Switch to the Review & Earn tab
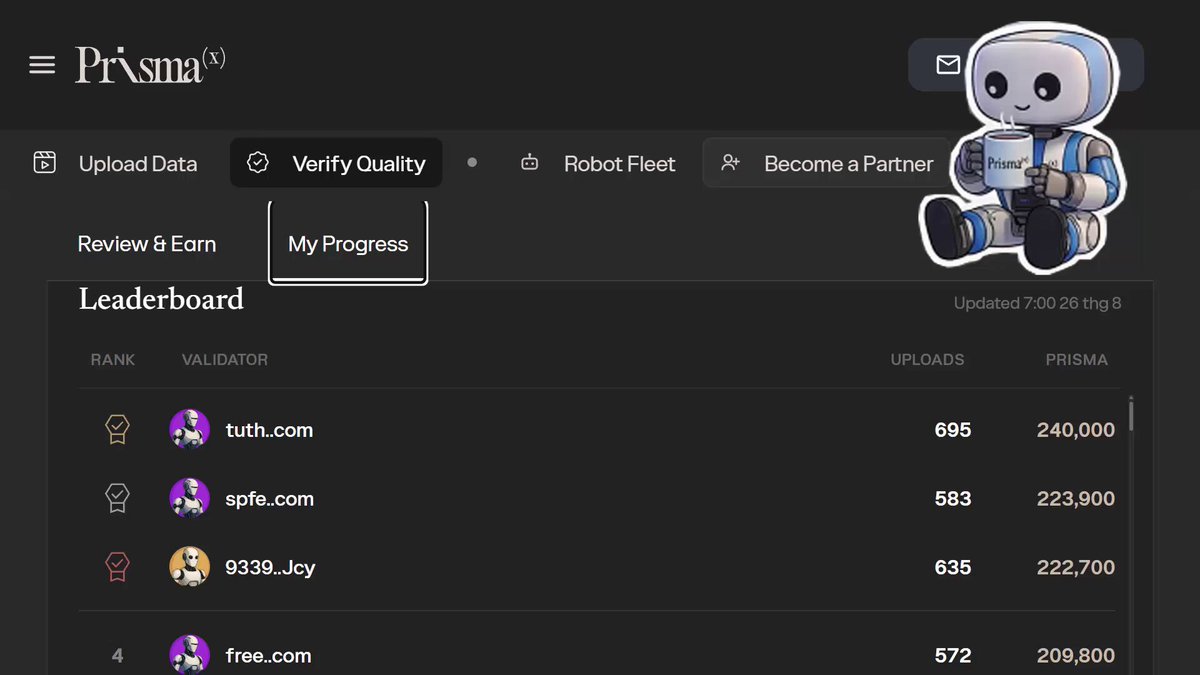Viewport: 1200px width, 675px height. tap(147, 244)
